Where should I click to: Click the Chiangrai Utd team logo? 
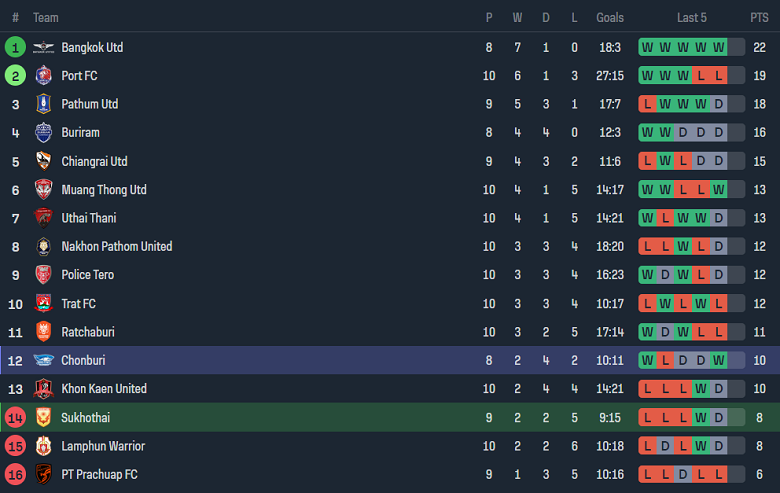pos(43,161)
